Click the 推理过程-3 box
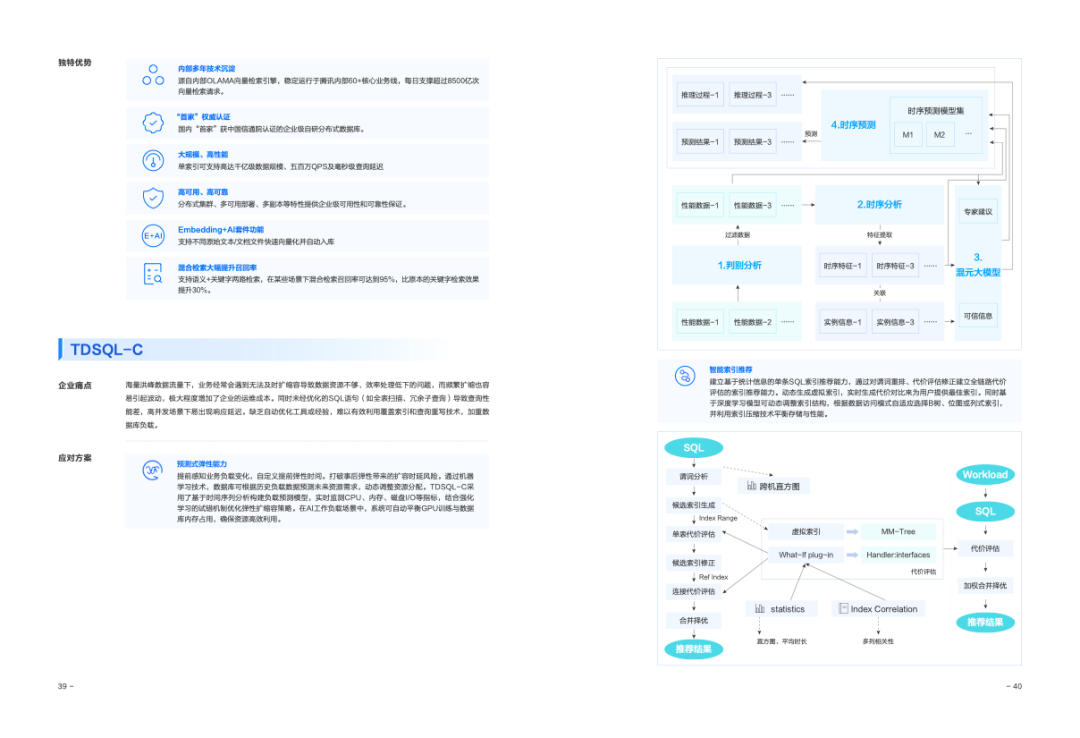The height and width of the screenshot is (738, 1080). pos(753,95)
